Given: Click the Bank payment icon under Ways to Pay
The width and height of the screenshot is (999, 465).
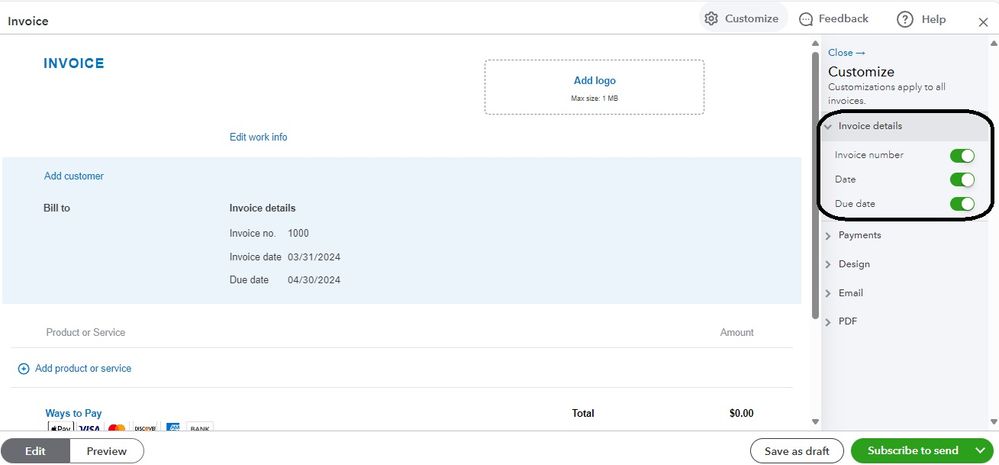Looking at the screenshot, I should tap(200, 429).
